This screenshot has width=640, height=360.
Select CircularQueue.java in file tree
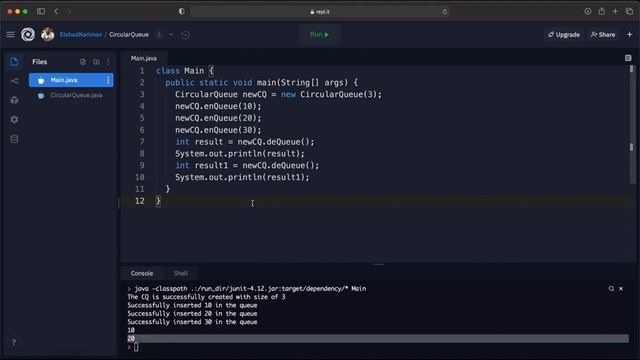[71, 95]
